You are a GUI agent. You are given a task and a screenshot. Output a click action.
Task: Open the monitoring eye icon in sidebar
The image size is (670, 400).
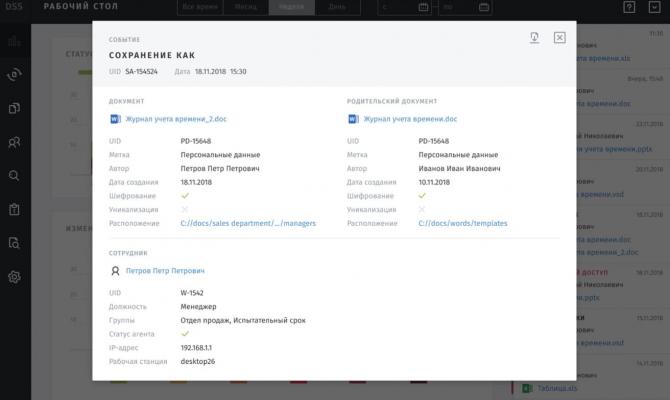pyautogui.click(x=14, y=74)
